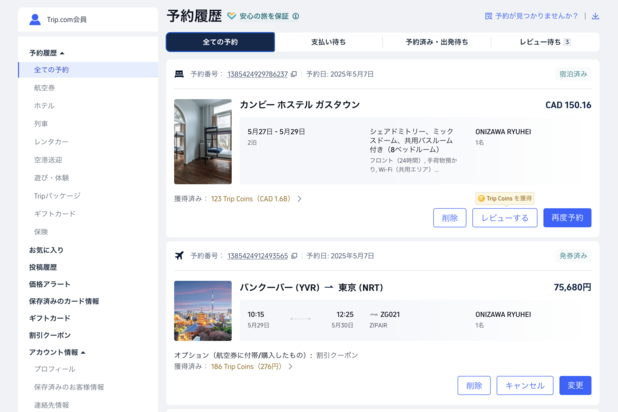Click the 186 Trip Coins (276円) link
The width and height of the screenshot is (618, 412).
pyautogui.click(x=246, y=367)
